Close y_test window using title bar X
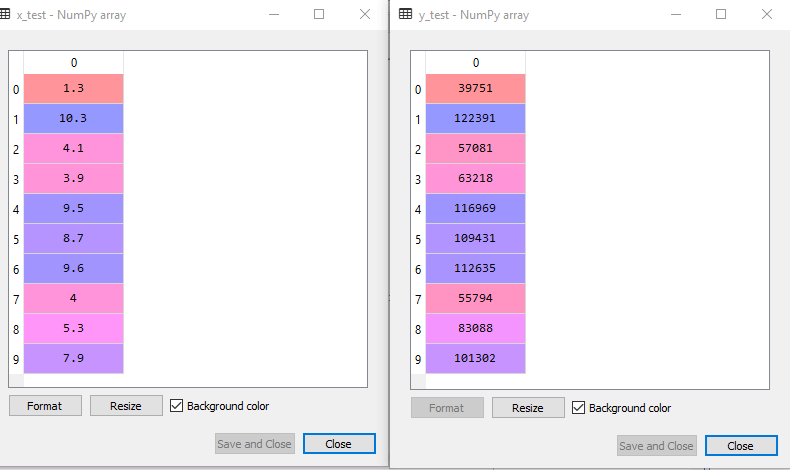 point(766,15)
